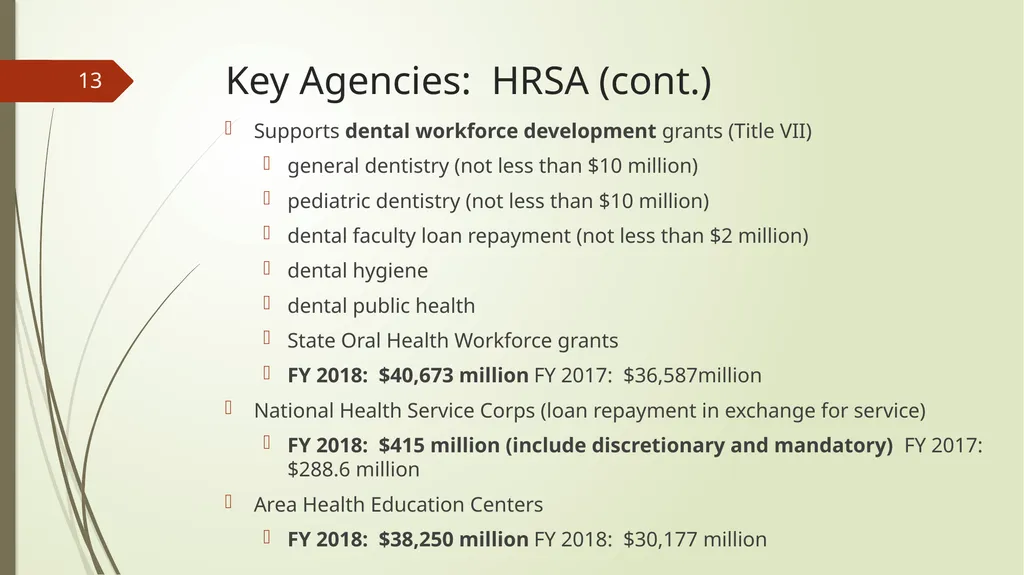Viewport: 1024px width, 575px height.
Task: Click "FY 2018: $40,673 million" line
Action: coord(524,376)
